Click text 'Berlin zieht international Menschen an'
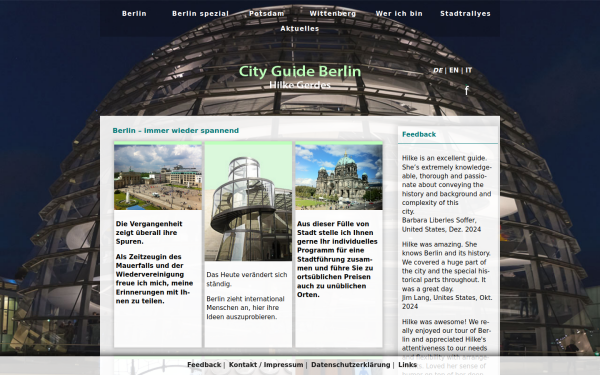600x375 pixels. tap(245, 308)
